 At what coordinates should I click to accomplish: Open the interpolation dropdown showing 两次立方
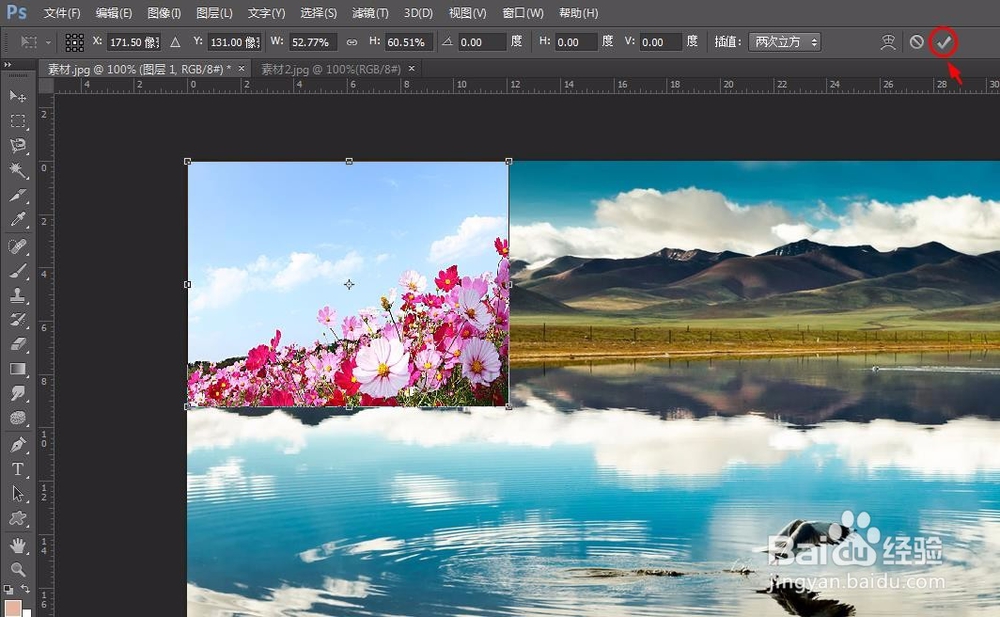[x=783, y=42]
